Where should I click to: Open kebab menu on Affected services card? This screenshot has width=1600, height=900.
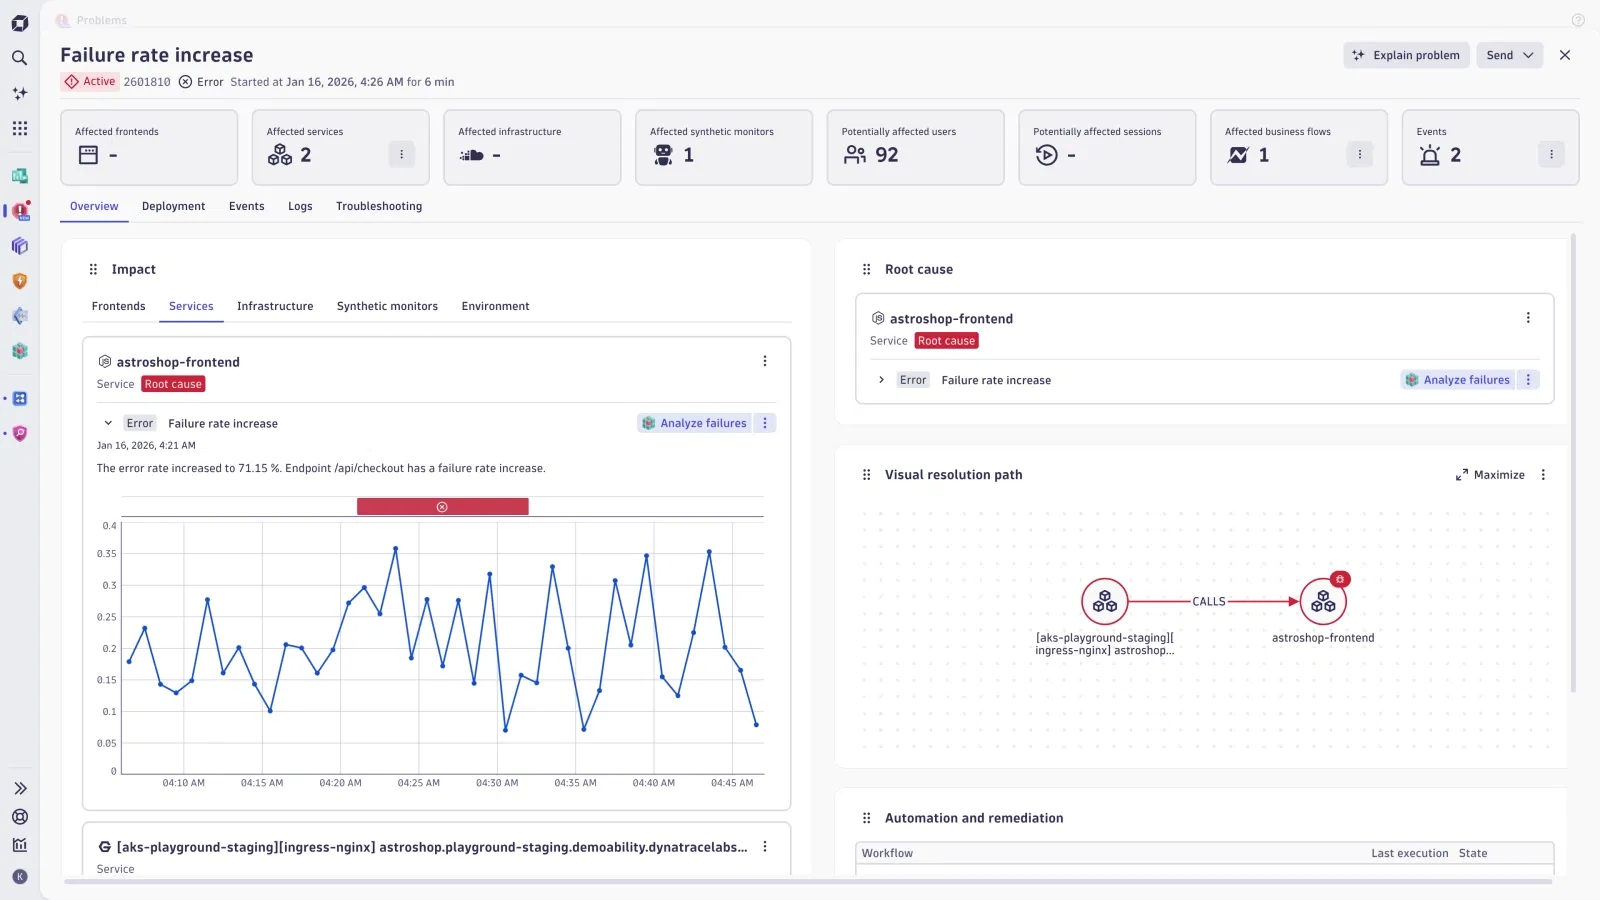[401, 154]
